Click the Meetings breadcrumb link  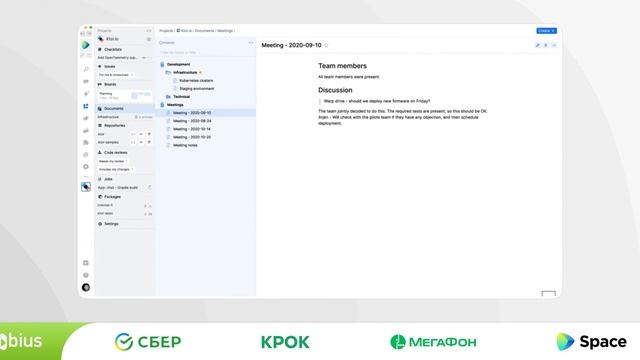[225, 31]
